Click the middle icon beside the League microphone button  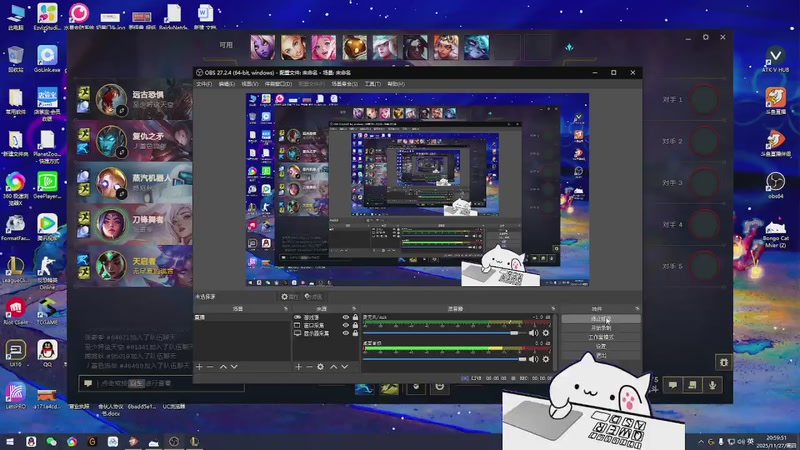692,385
